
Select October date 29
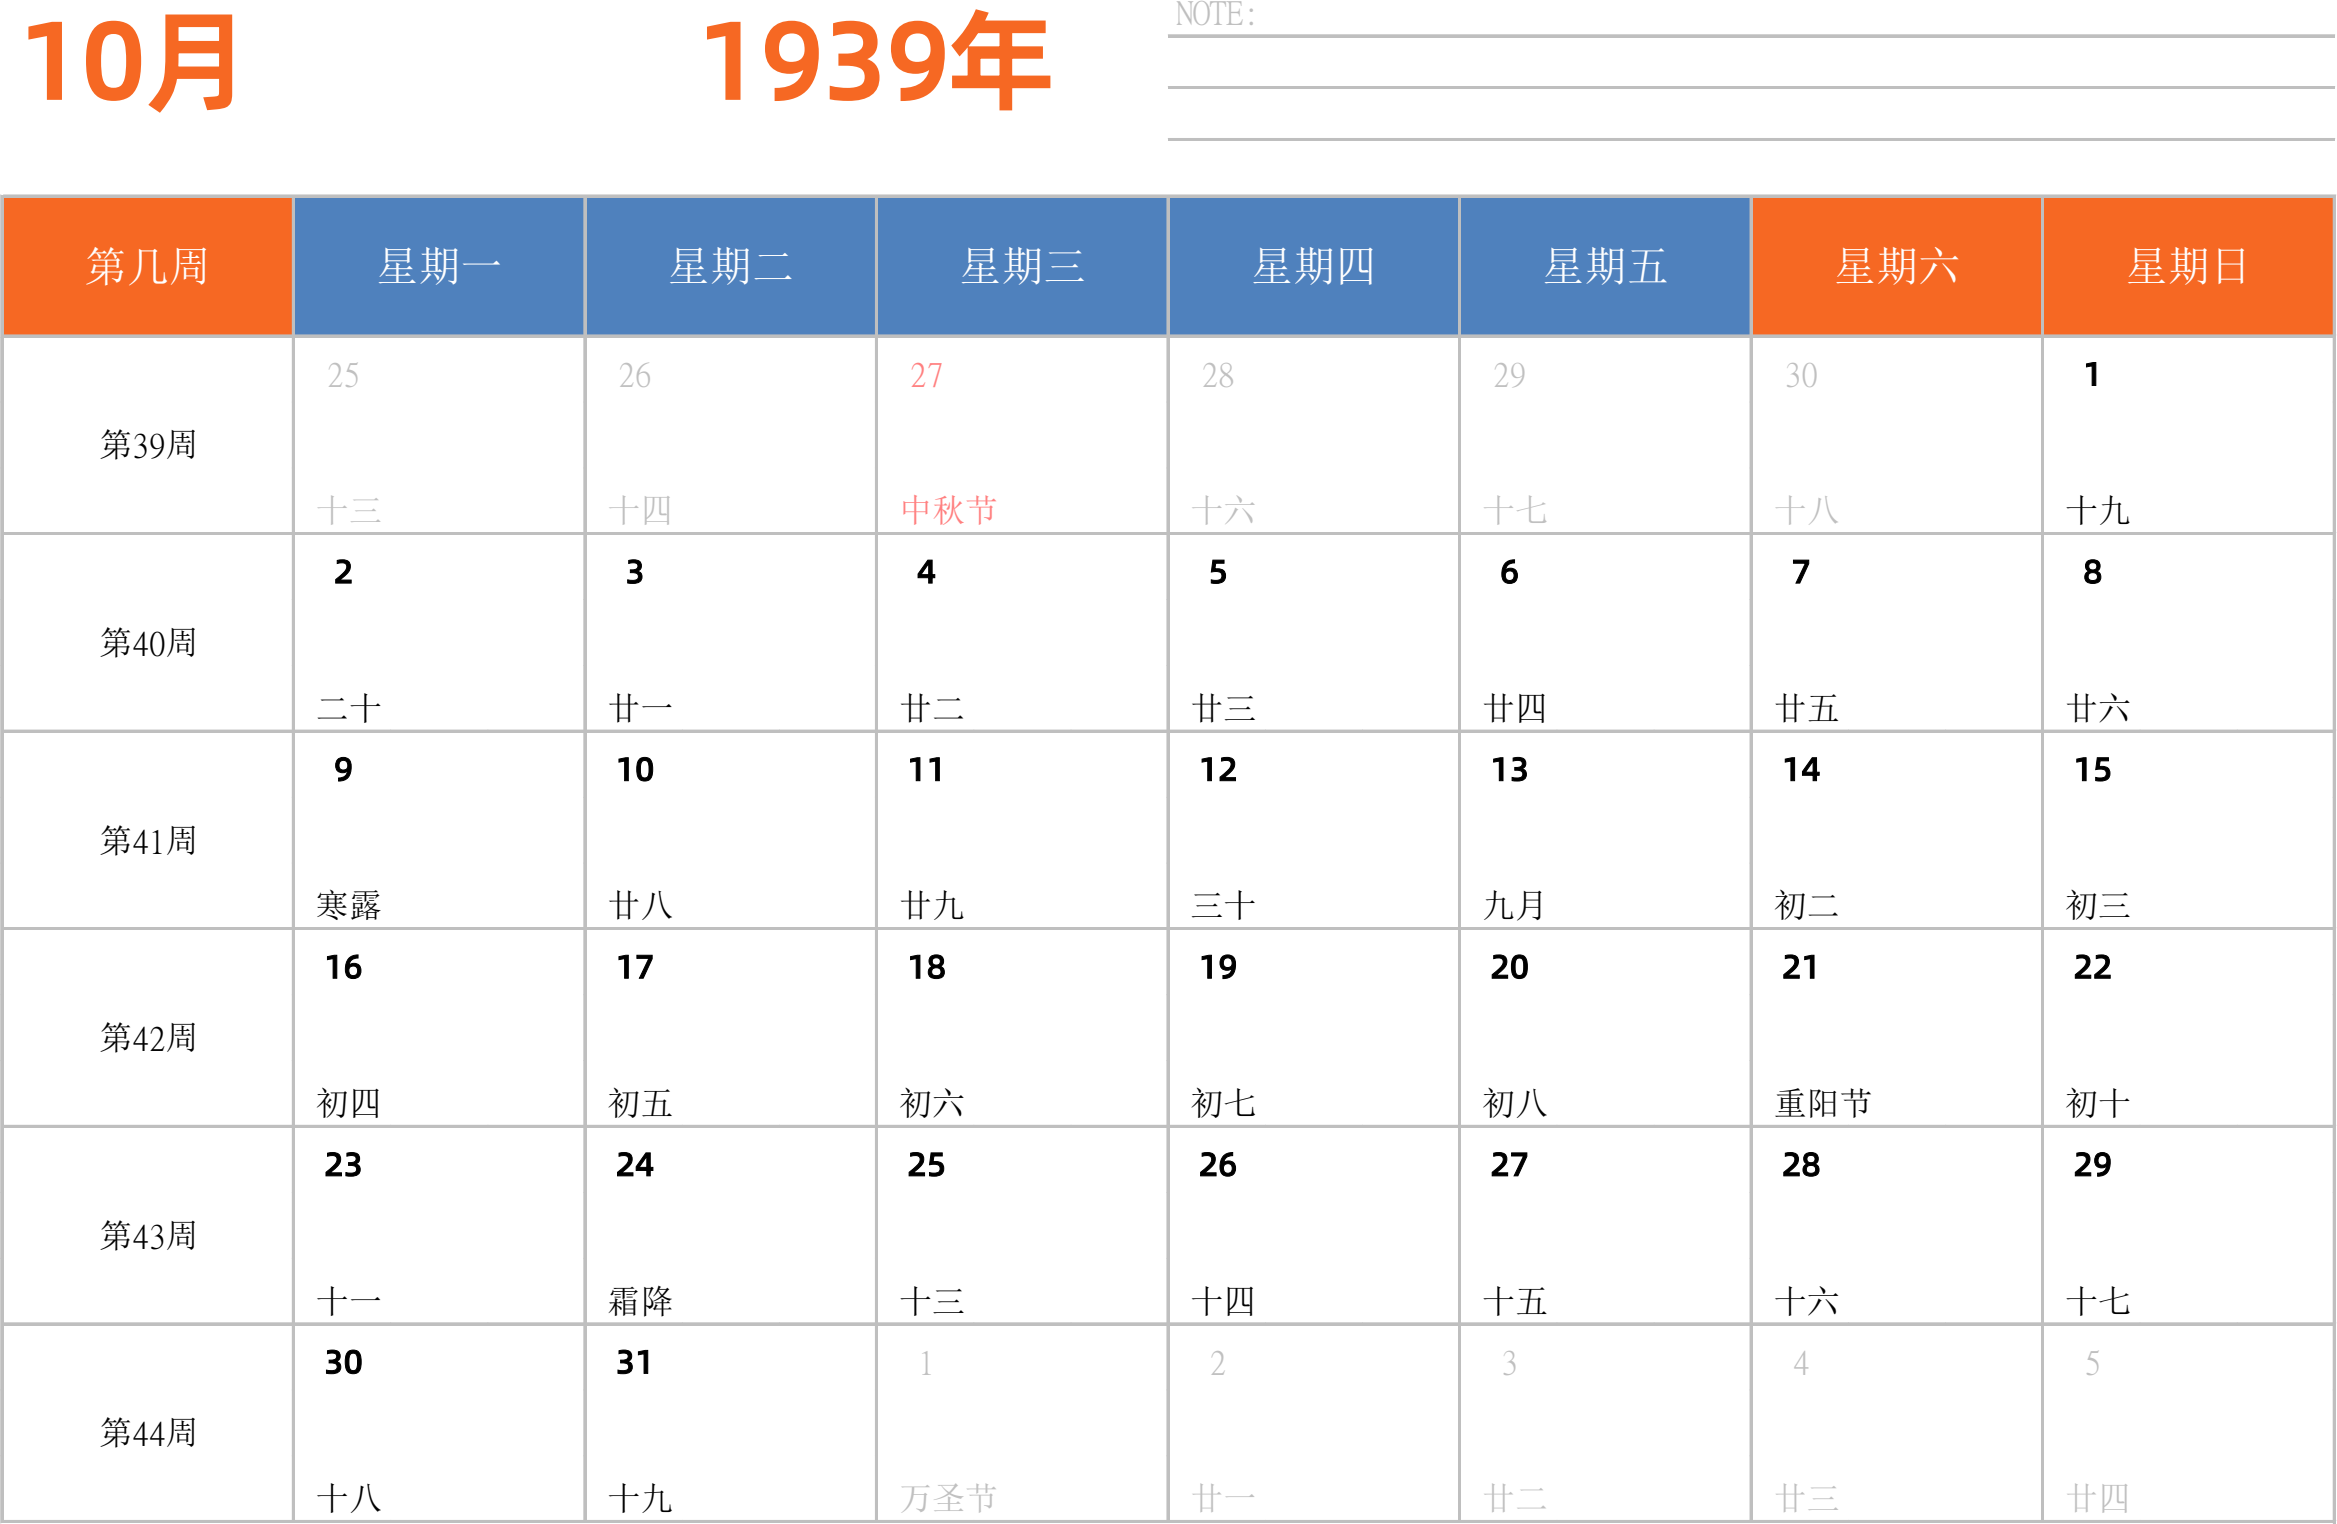pyautogui.click(x=2092, y=1164)
